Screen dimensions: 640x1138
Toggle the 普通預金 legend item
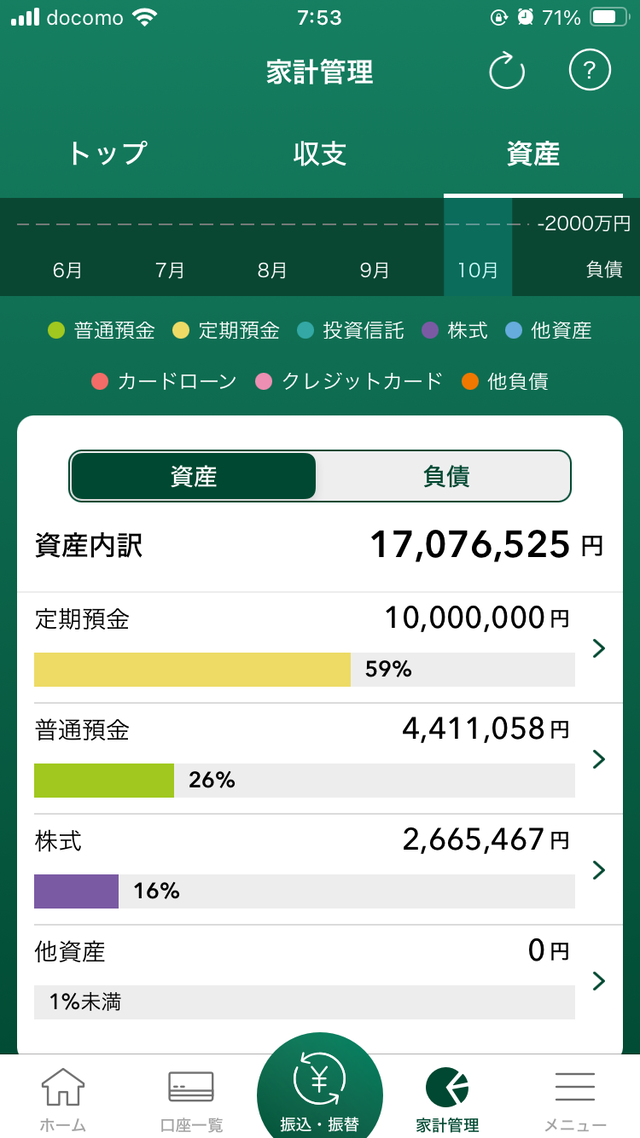(x=102, y=331)
